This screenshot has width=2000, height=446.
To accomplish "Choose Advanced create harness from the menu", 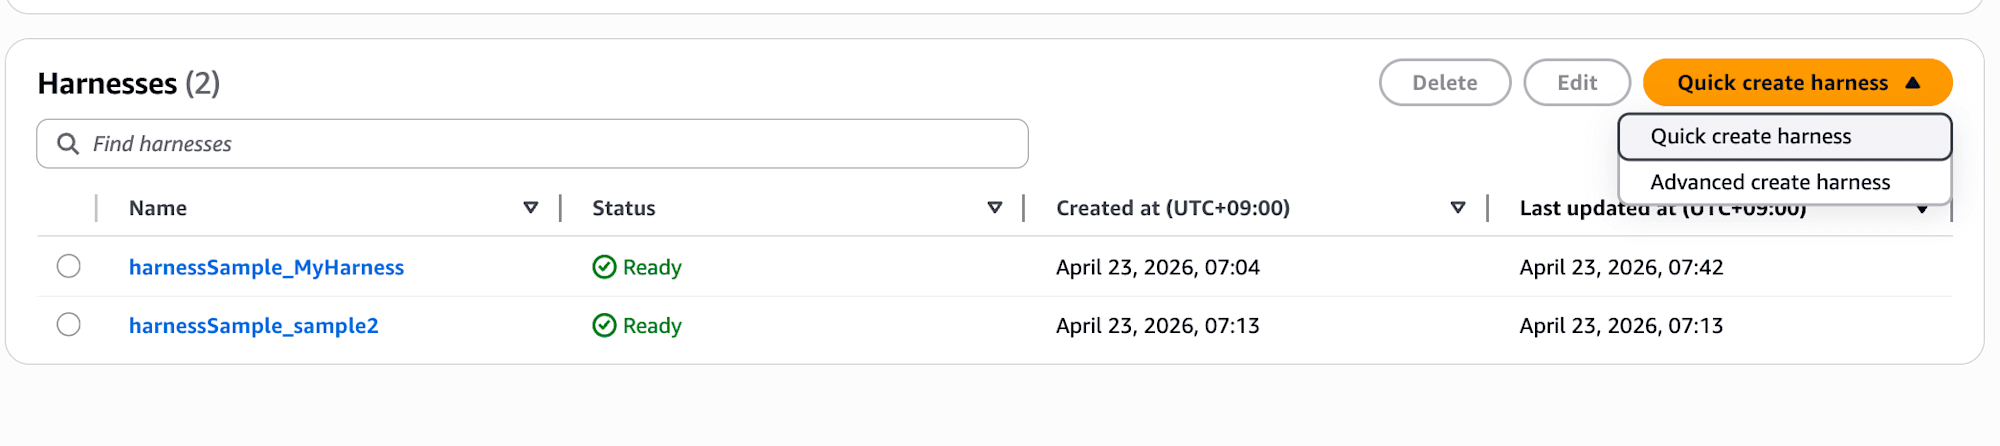I will pyautogui.click(x=1770, y=183).
